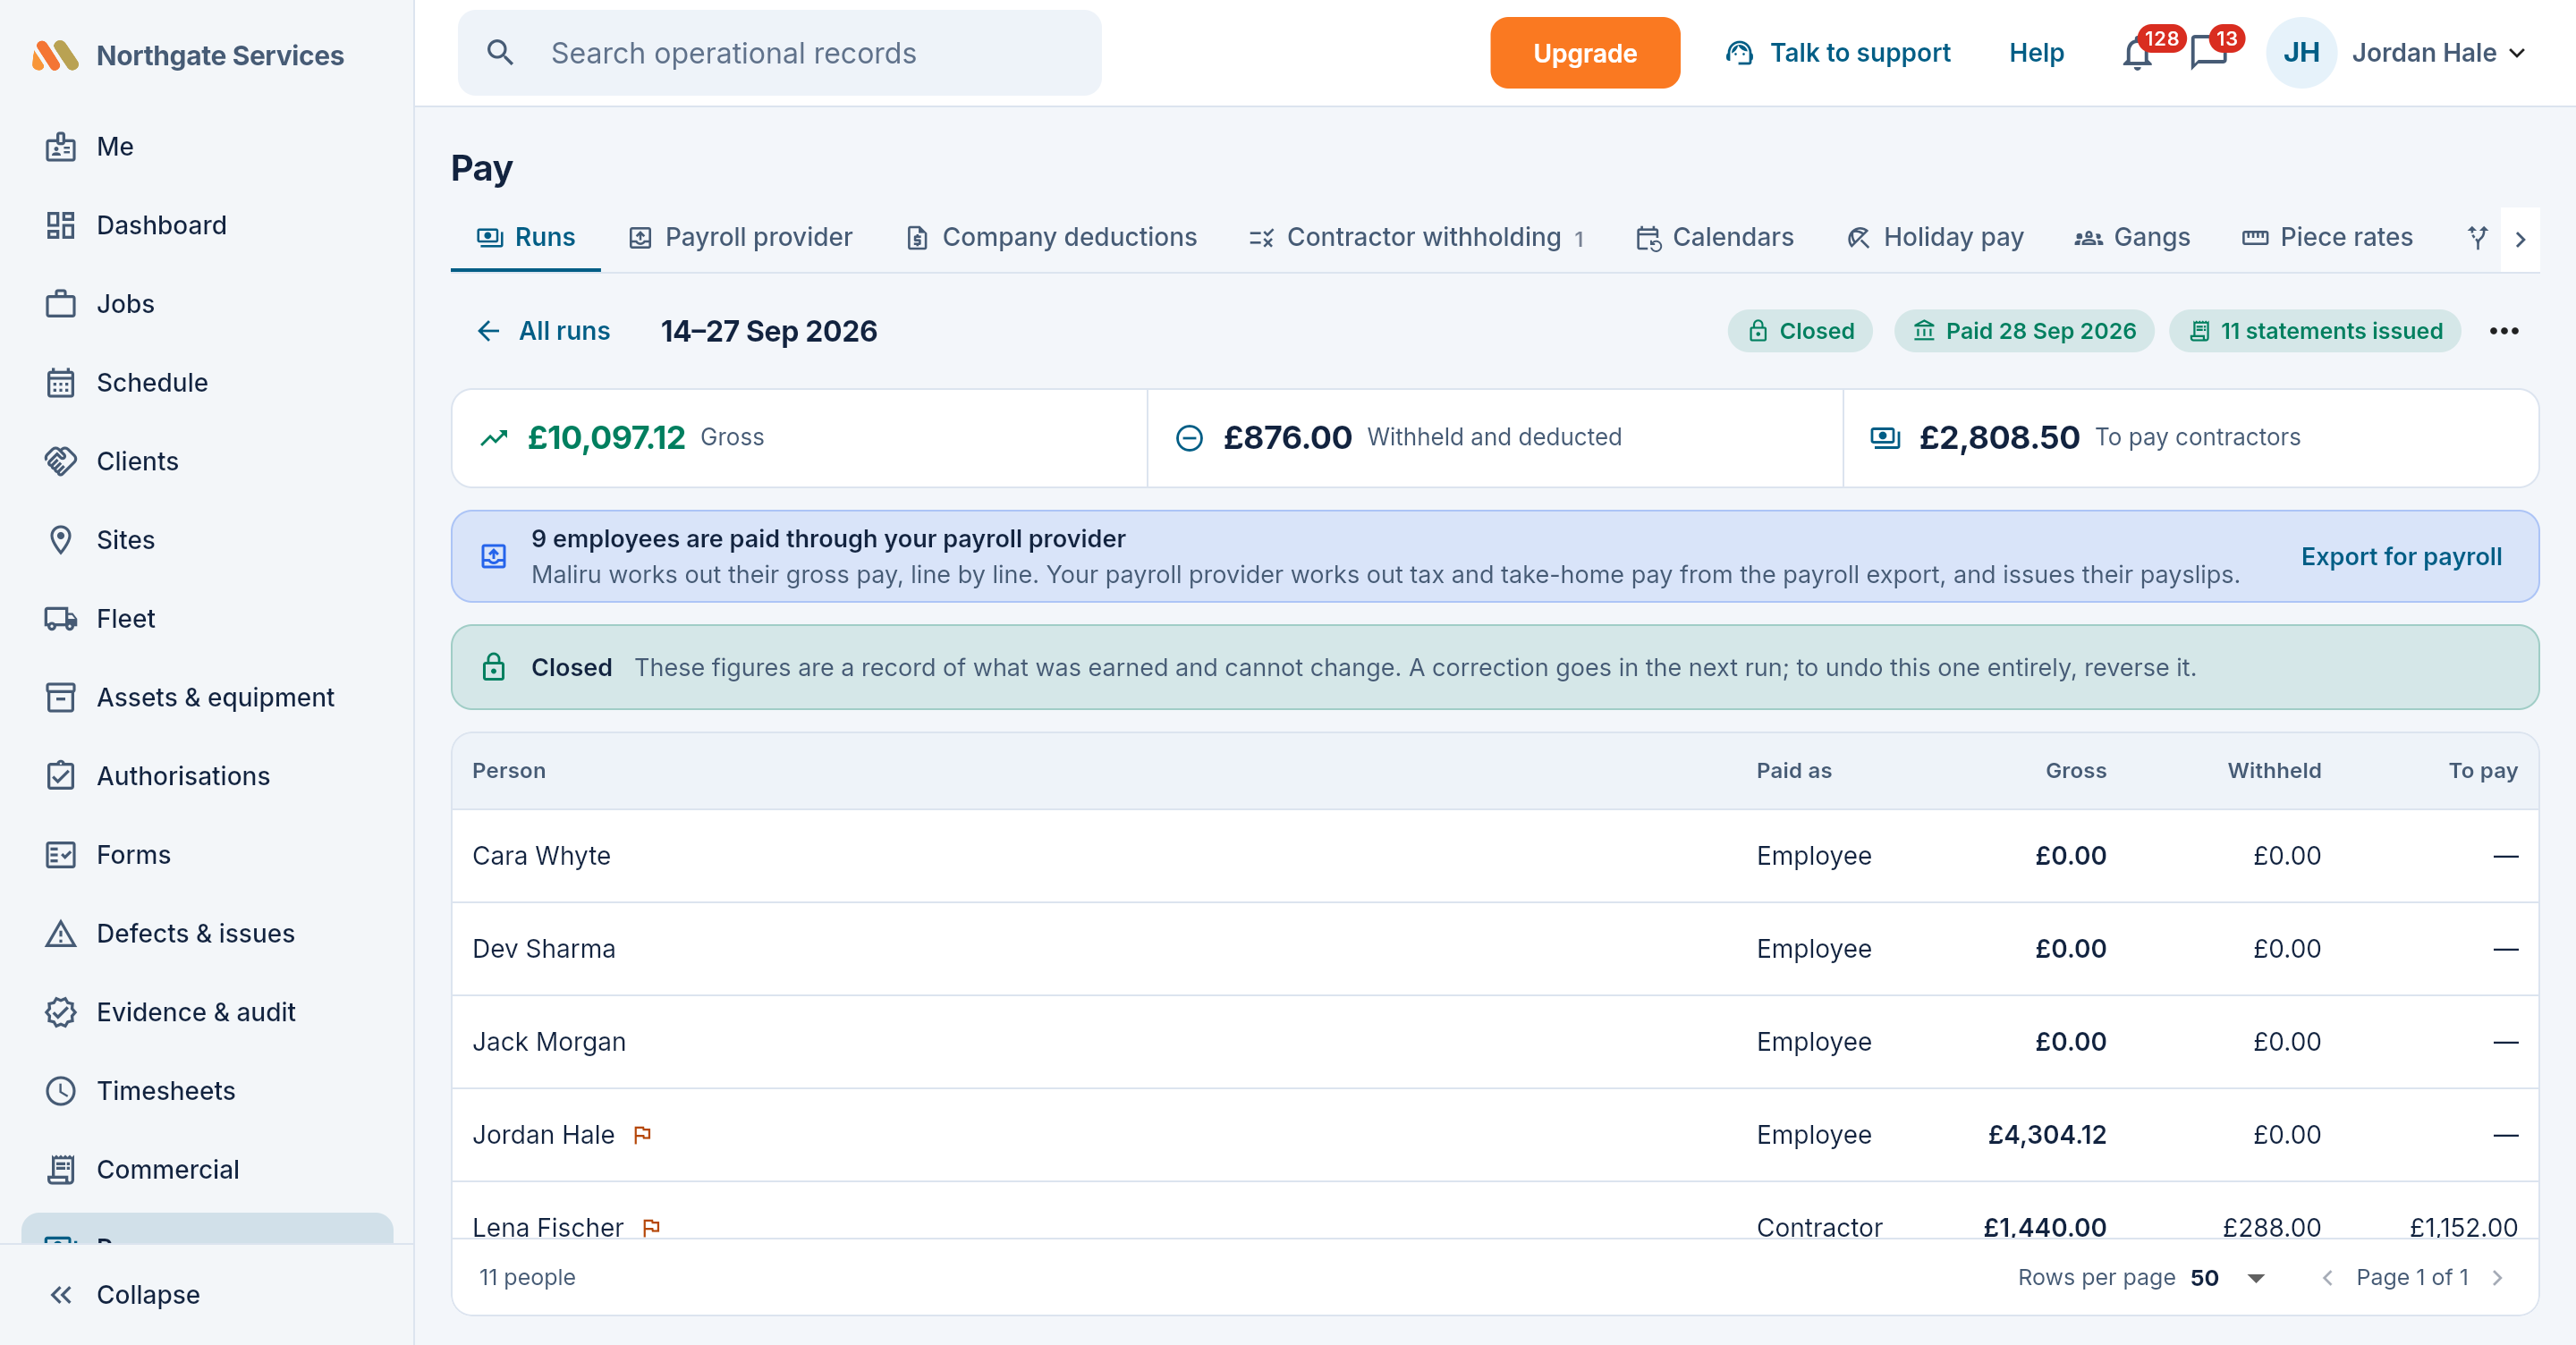Open Evidence & audit in the sidebar
Screen dimensions: 2576x1345
coord(207,1012)
